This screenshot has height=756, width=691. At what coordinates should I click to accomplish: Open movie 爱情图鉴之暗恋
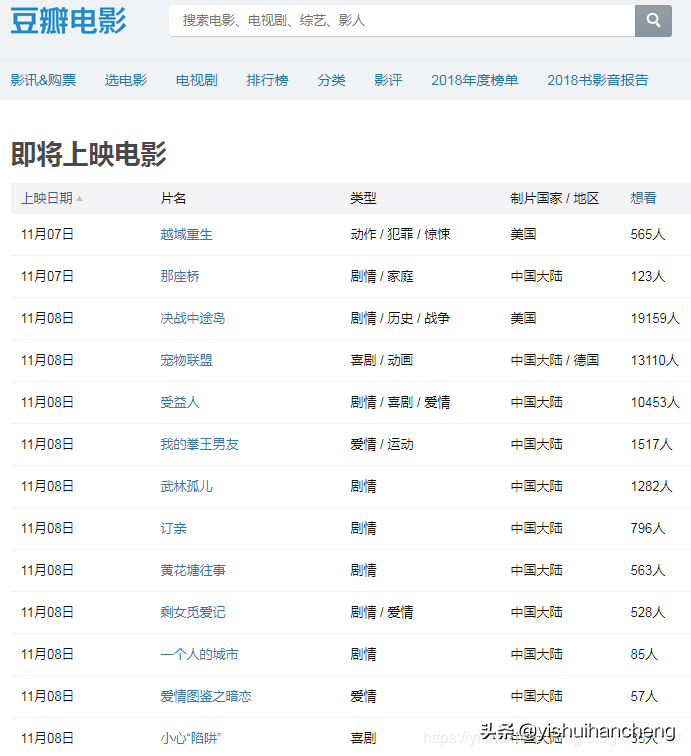tap(206, 696)
